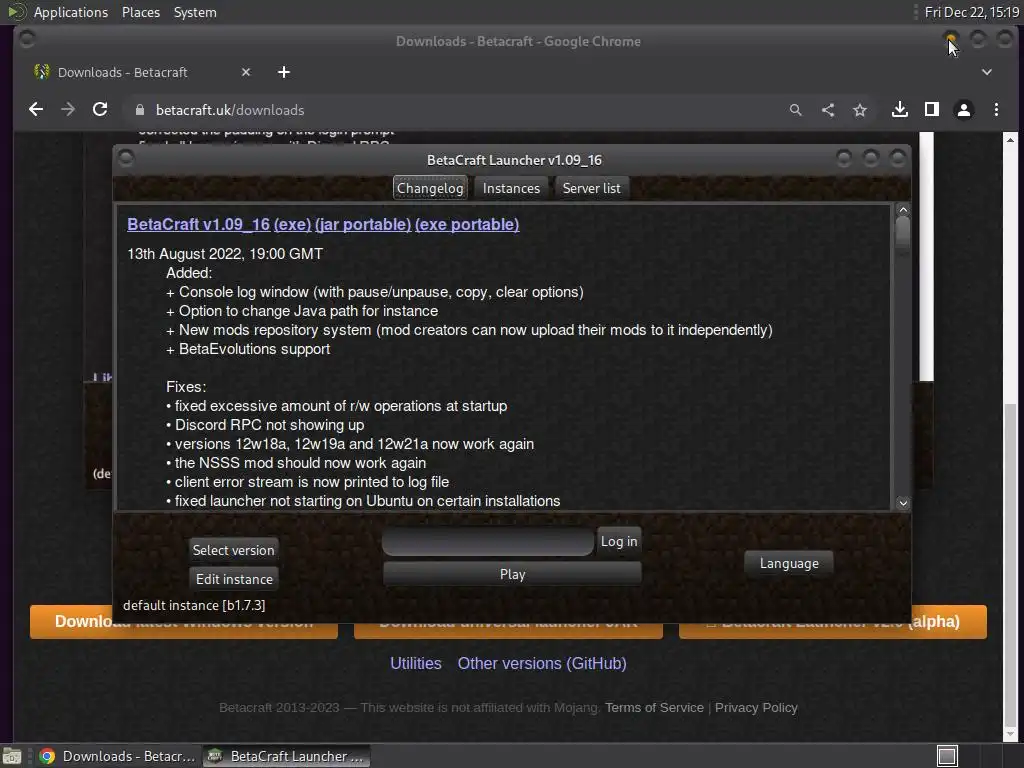Open Other versions (GitHub) link
Image resolution: width=1024 pixels, height=768 pixels.
pos(542,663)
